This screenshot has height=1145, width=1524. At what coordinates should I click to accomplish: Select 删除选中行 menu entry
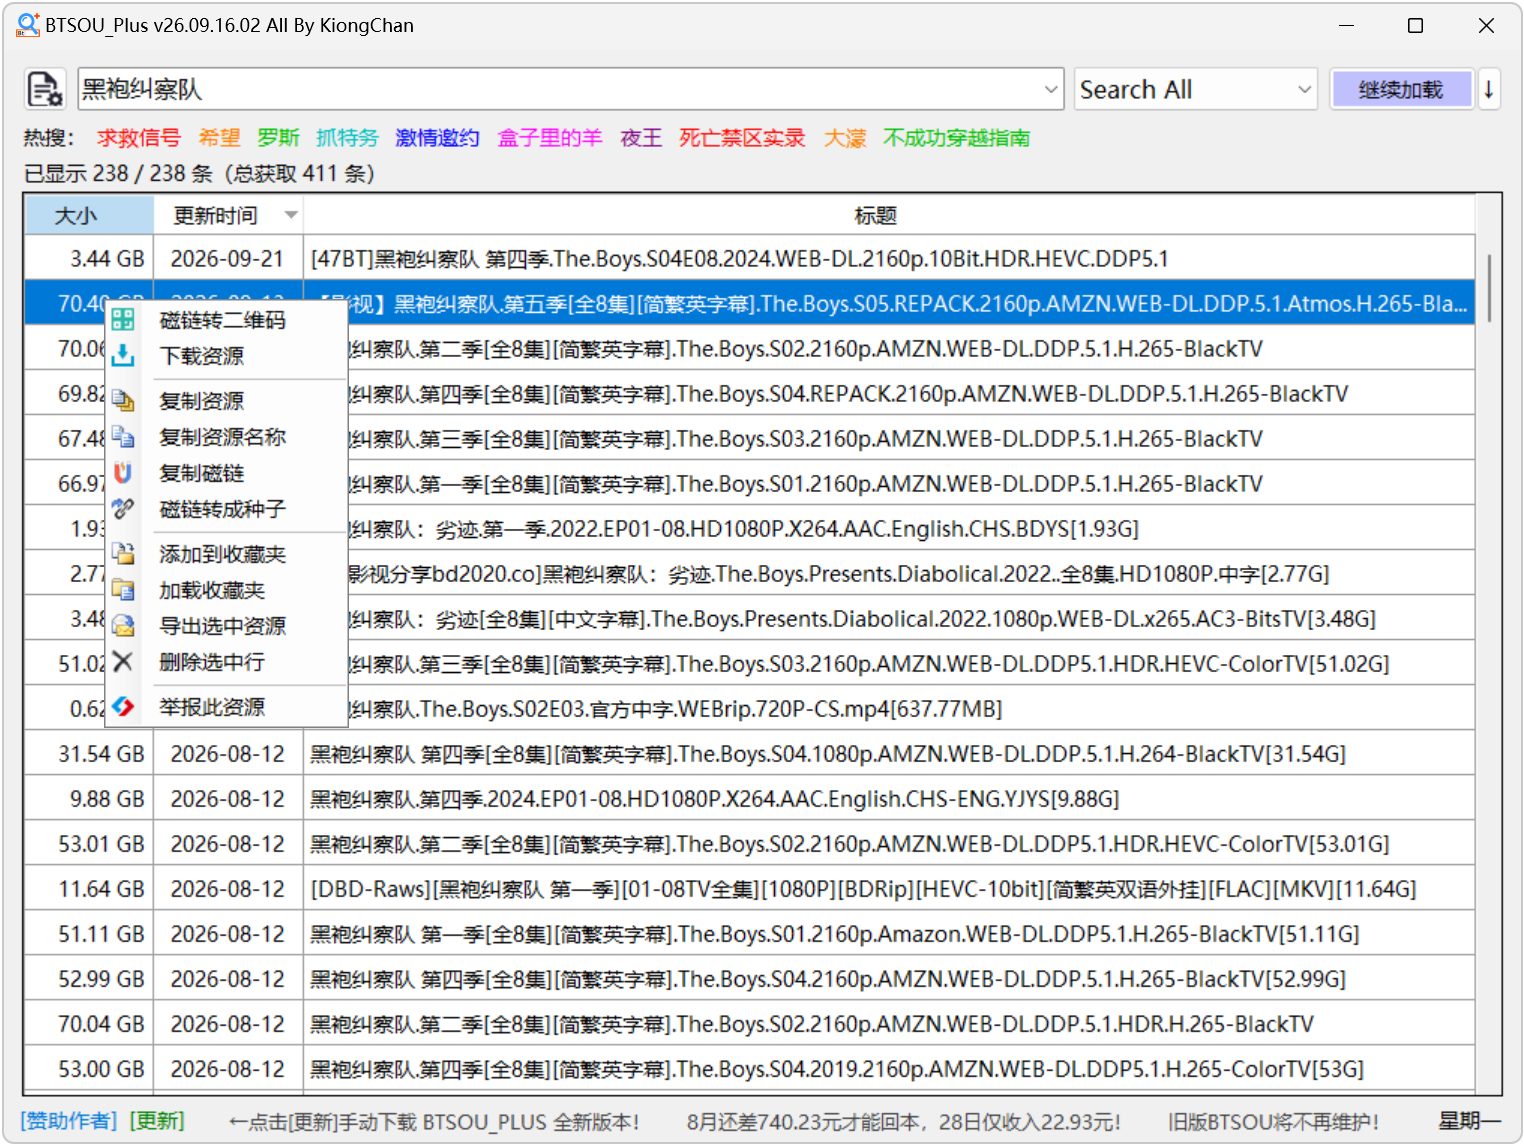pos(226,662)
